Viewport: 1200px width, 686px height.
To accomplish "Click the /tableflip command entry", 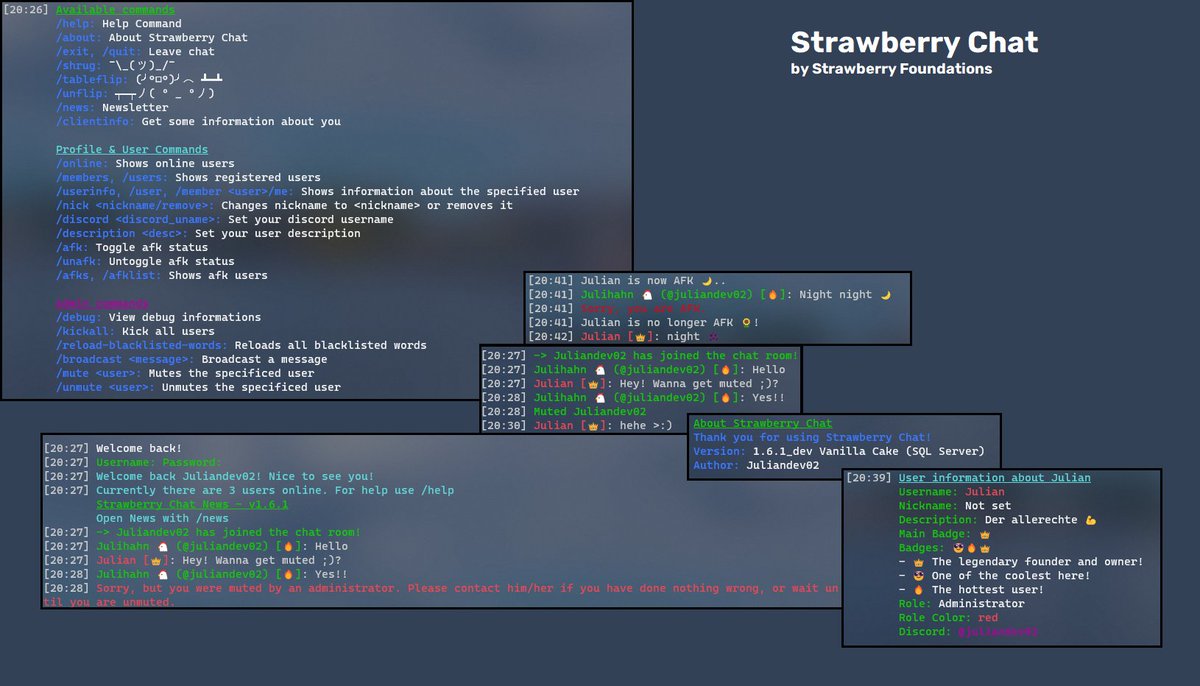I will [139, 80].
